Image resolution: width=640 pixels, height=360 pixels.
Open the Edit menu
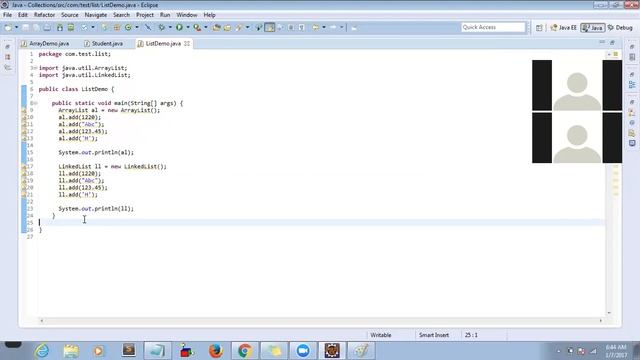pyautogui.click(x=23, y=15)
